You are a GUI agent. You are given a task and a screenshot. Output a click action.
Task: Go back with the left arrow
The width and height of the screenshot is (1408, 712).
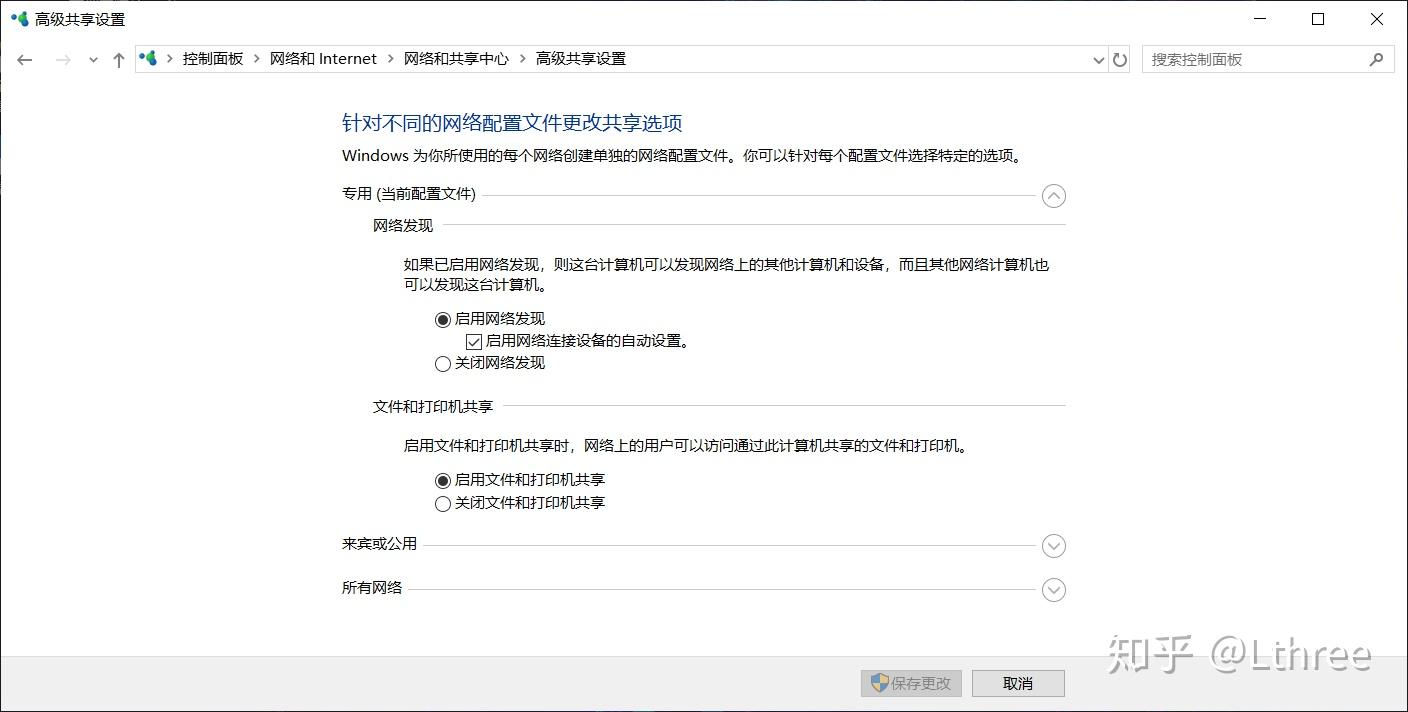click(25, 60)
